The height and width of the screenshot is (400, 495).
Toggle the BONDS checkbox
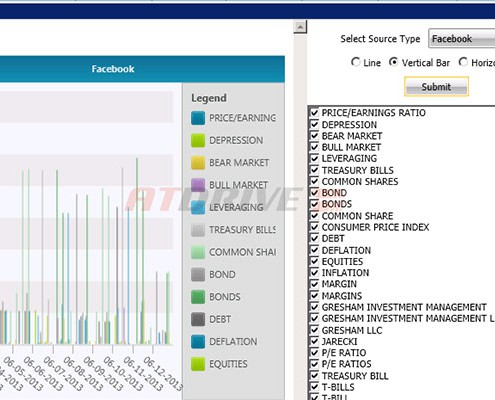[314, 204]
